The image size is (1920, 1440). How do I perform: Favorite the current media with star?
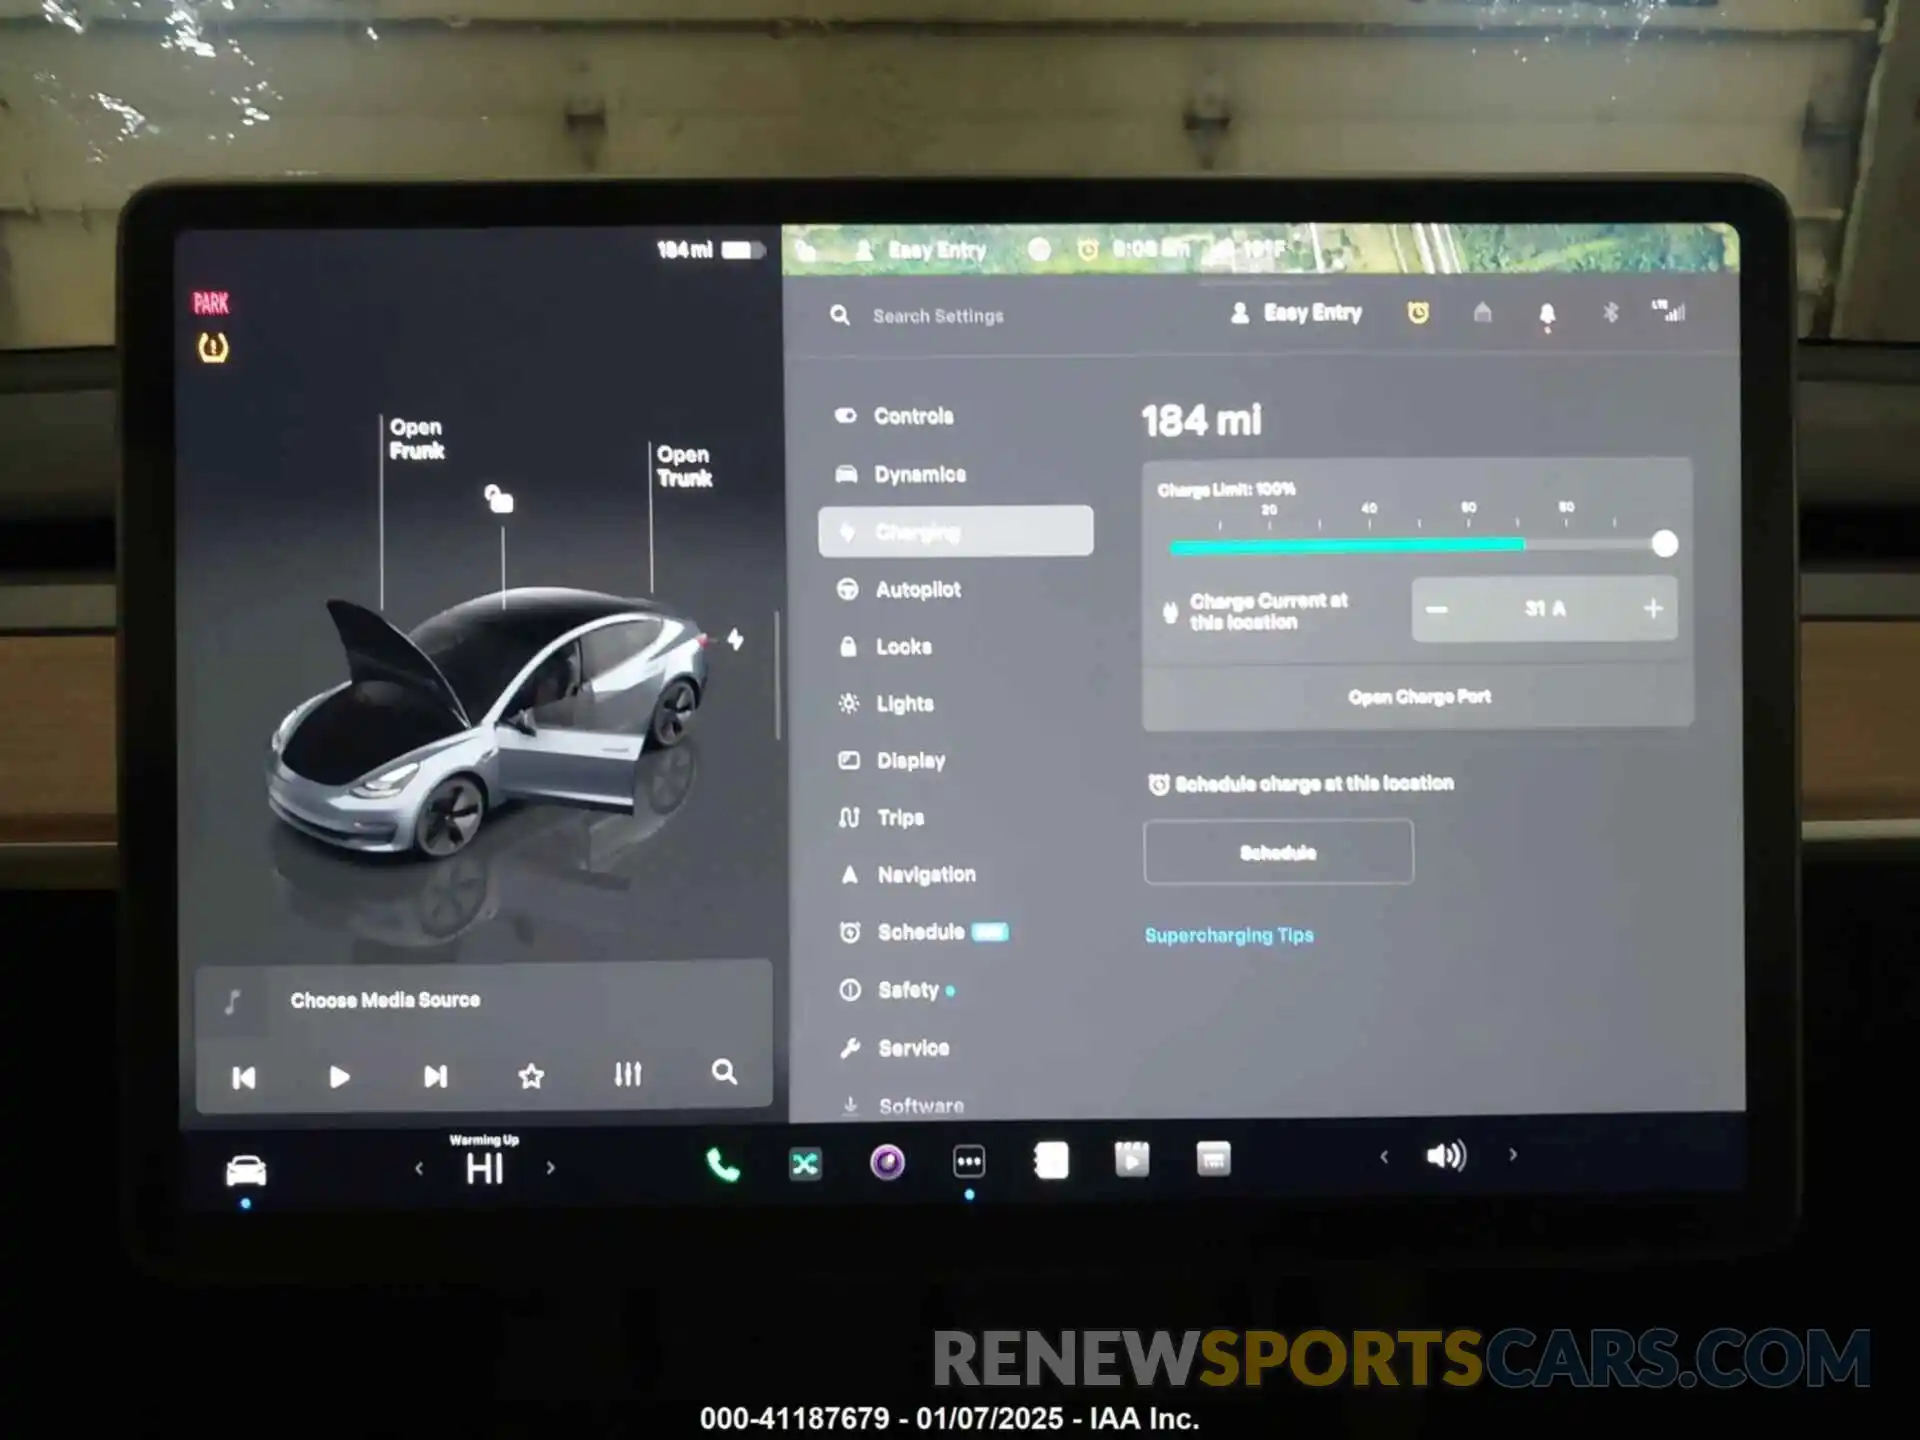coord(531,1076)
